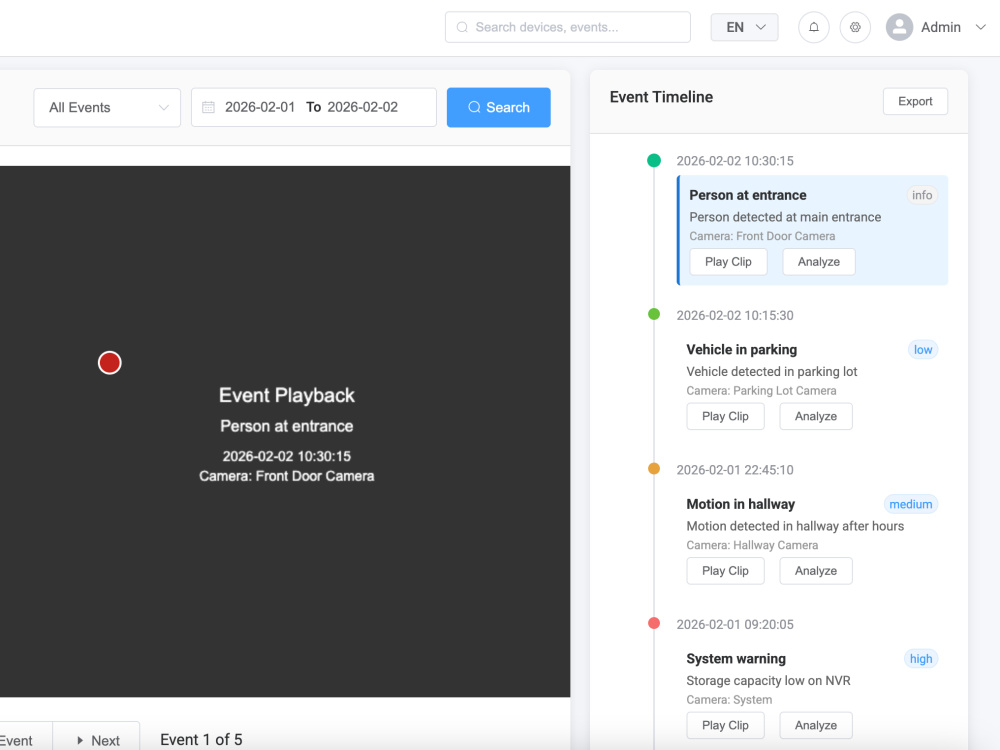Click the teal timeline dot at 10:30:15
1000x750 pixels.
pyautogui.click(x=654, y=161)
